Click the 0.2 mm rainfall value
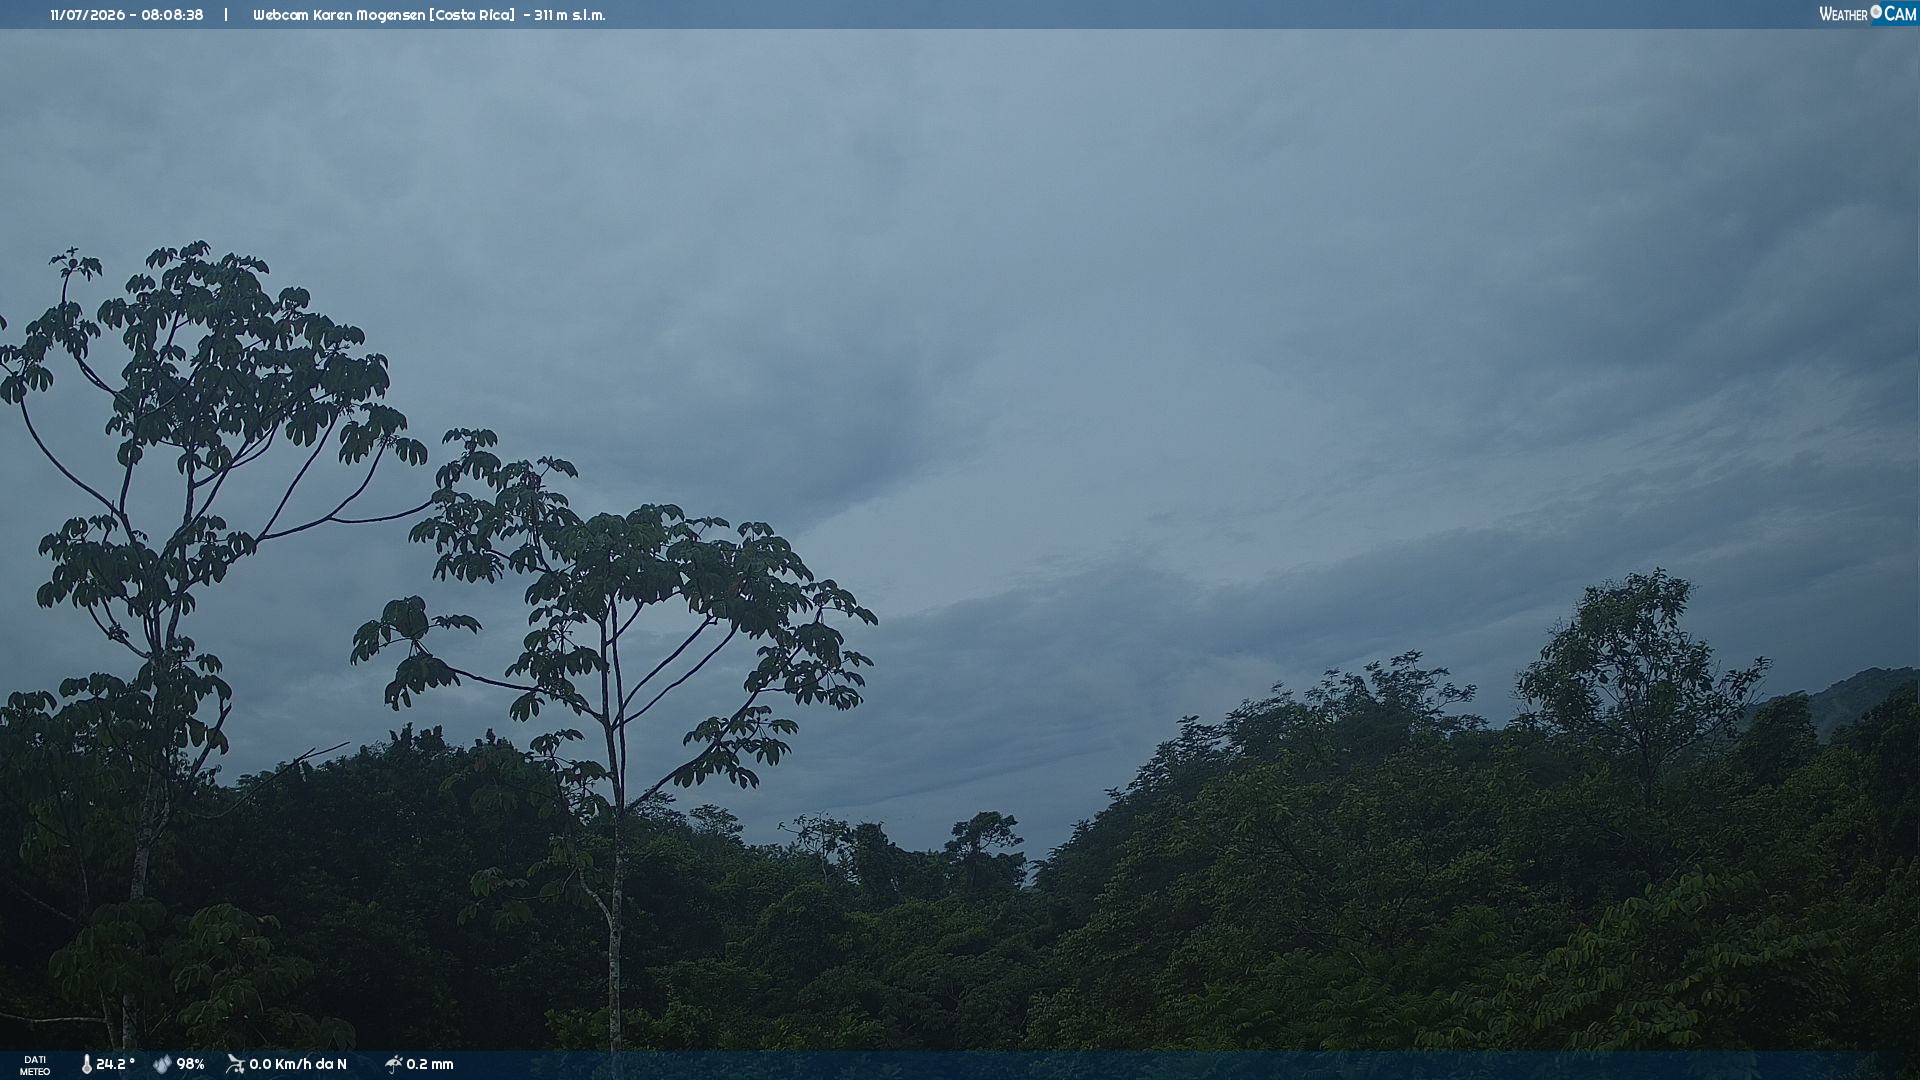This screenshot has height=1080, width=1920. click(430, 1065)
